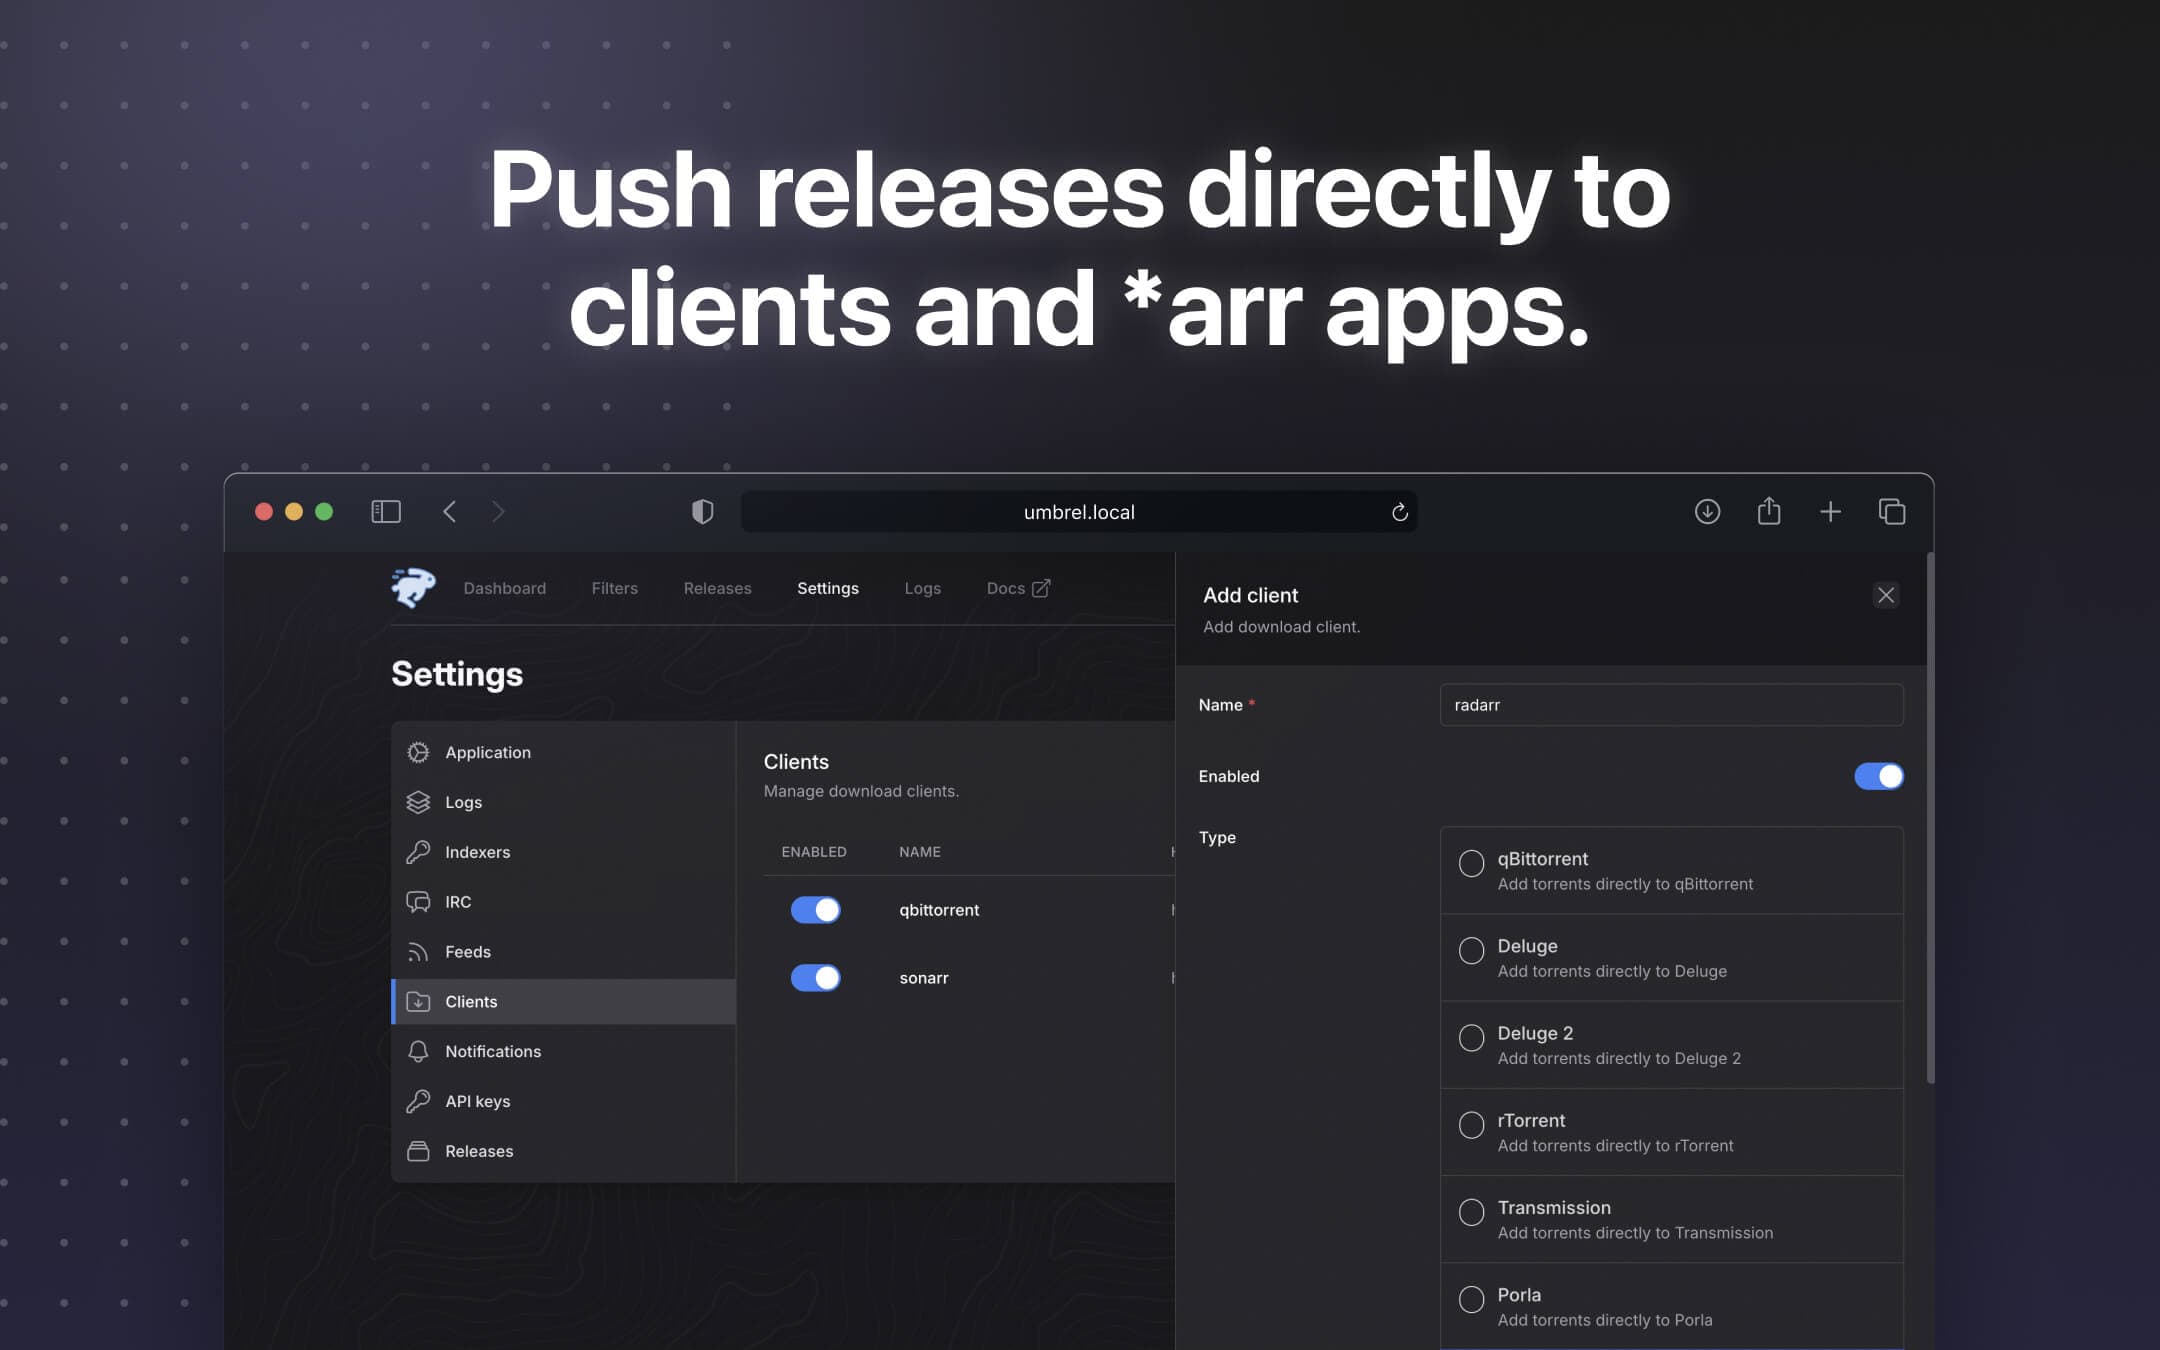Click the Name input field

point(1670,705)
